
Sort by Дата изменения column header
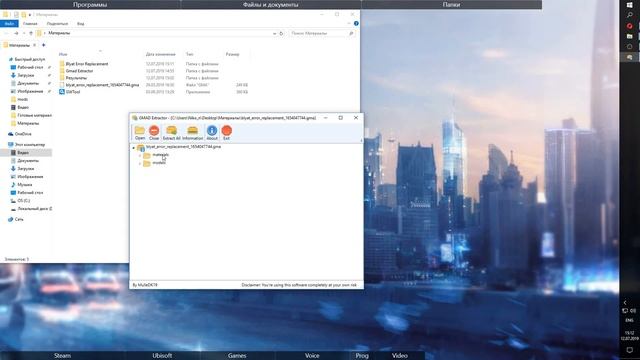161,54
